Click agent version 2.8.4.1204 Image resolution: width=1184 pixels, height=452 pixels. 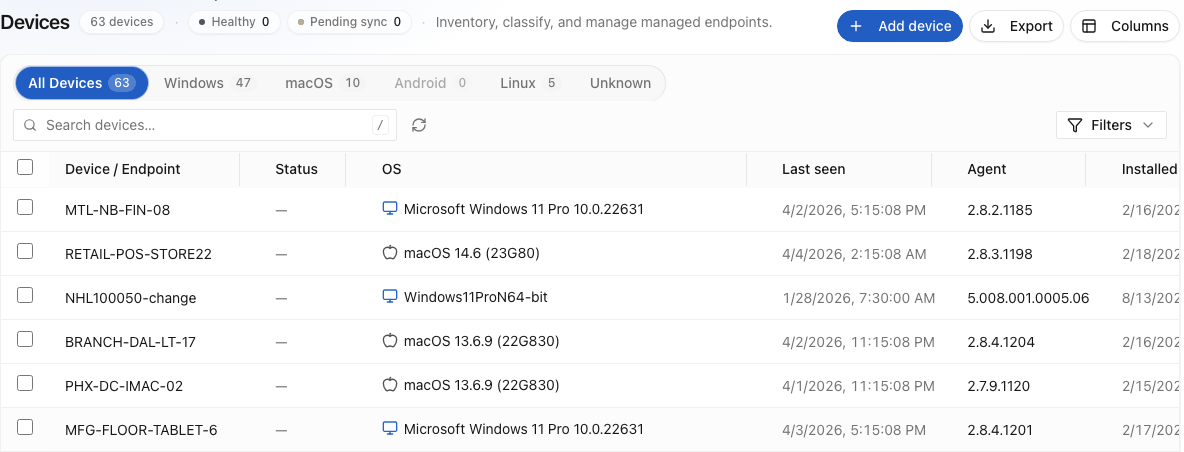1001,342
